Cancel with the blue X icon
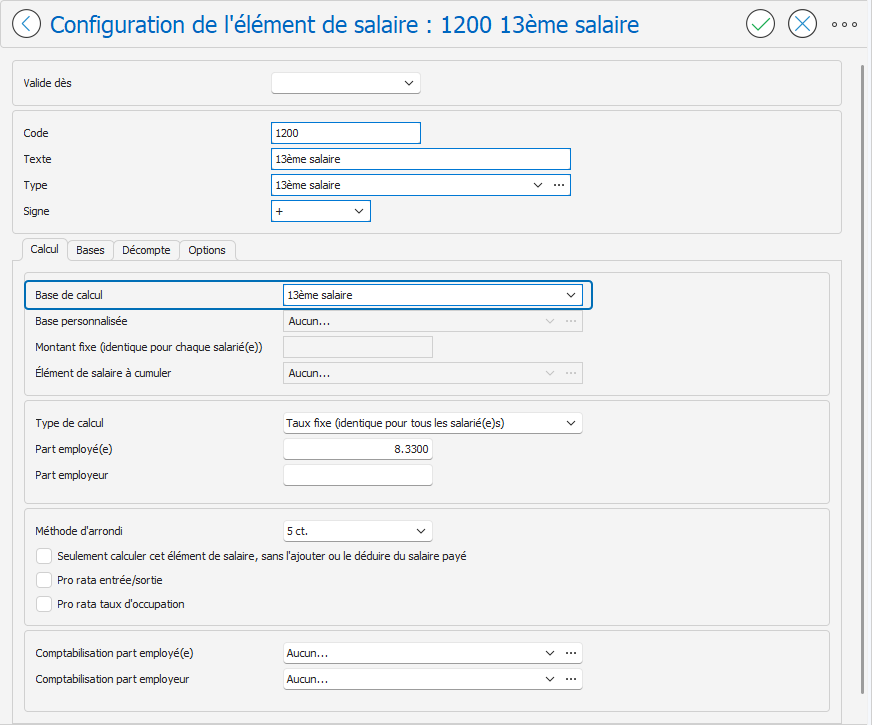Viewport: 872px width, 725px height. pos(802,24)
